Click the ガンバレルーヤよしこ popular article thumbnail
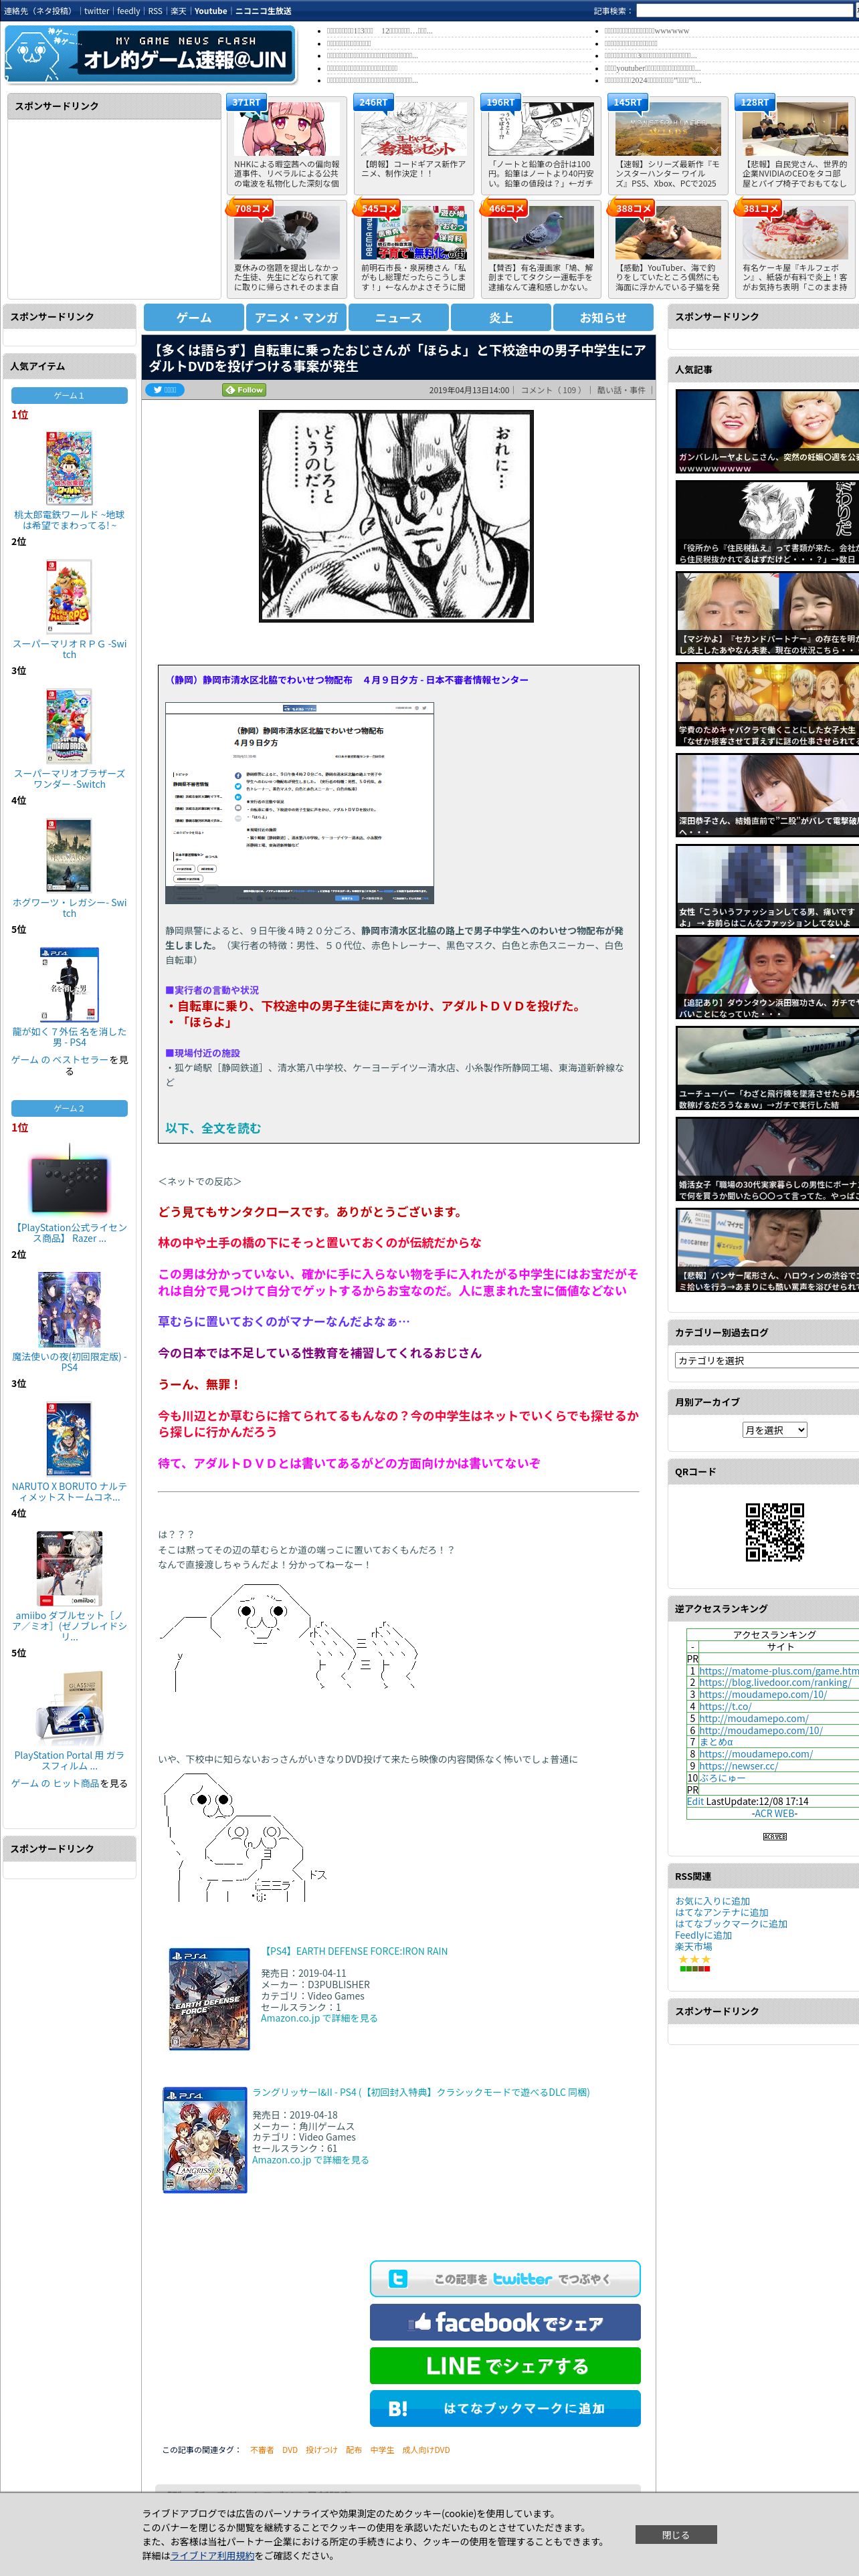 pyautogui.click(x=767, y=432)
